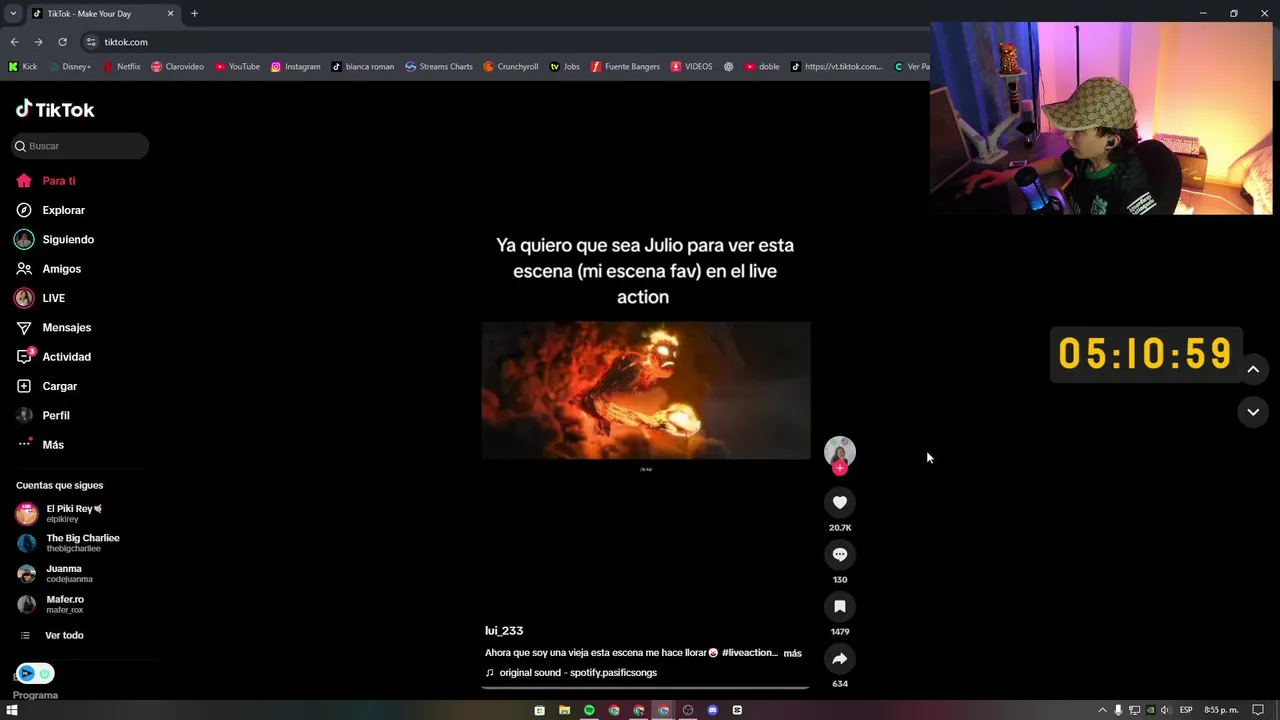Open volume control in system tray
The height and width of the screenshot is (720, 1280).
[1166, 710]
